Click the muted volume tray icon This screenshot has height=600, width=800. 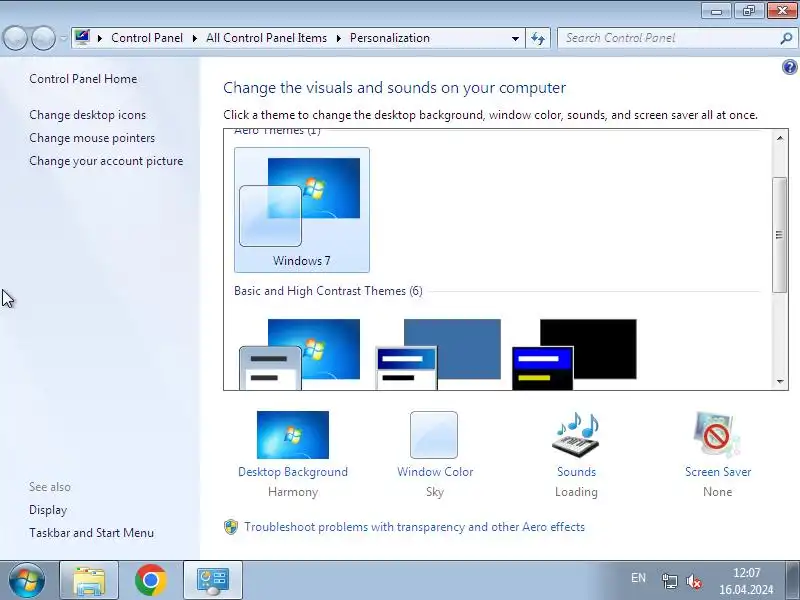point(694,581)
